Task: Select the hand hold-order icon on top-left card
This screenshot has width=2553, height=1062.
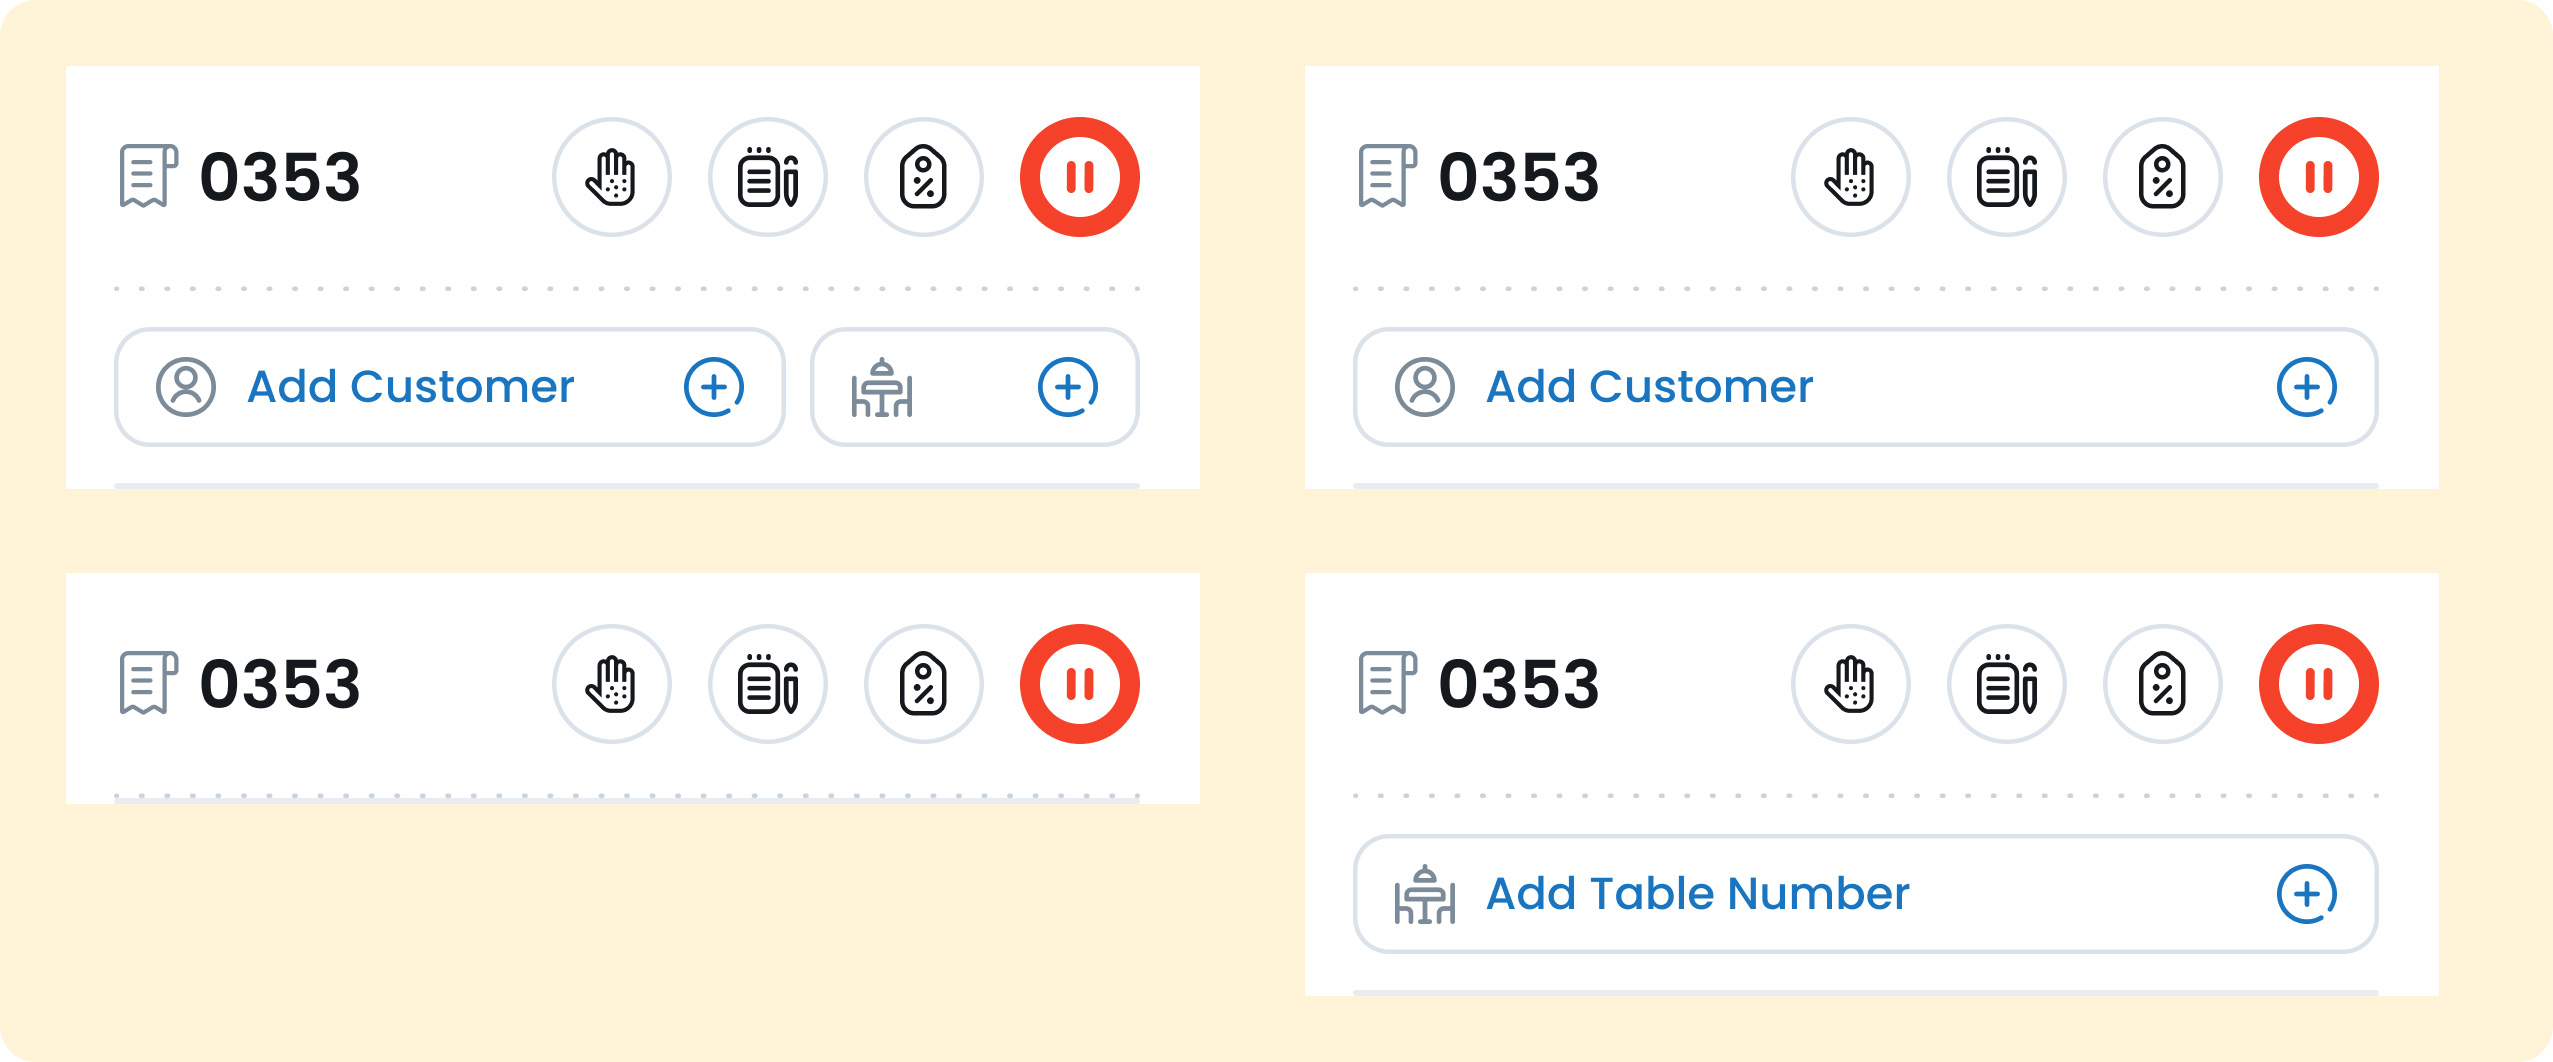Action: pyautogui.click(x=611, y=176)
